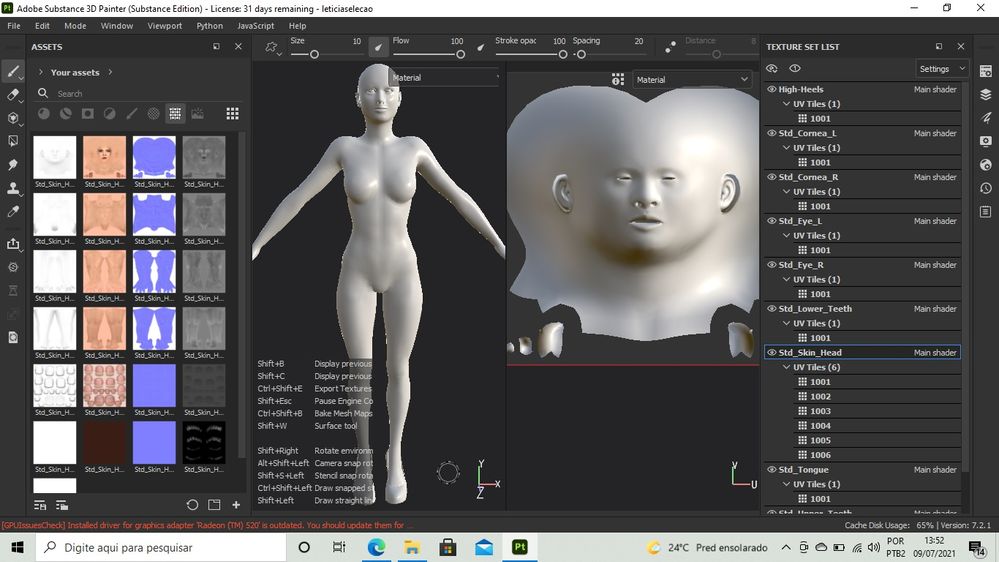The width and height of the screenshot is (999, 562).
Task: Toggle visibility of Std_Skin_Head texture set
Action: (x=772, y=352)
